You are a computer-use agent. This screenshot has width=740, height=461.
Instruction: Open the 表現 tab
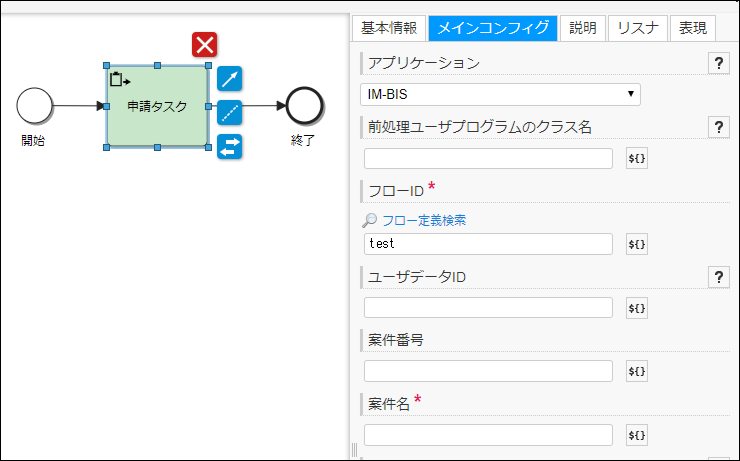point(692,28)
